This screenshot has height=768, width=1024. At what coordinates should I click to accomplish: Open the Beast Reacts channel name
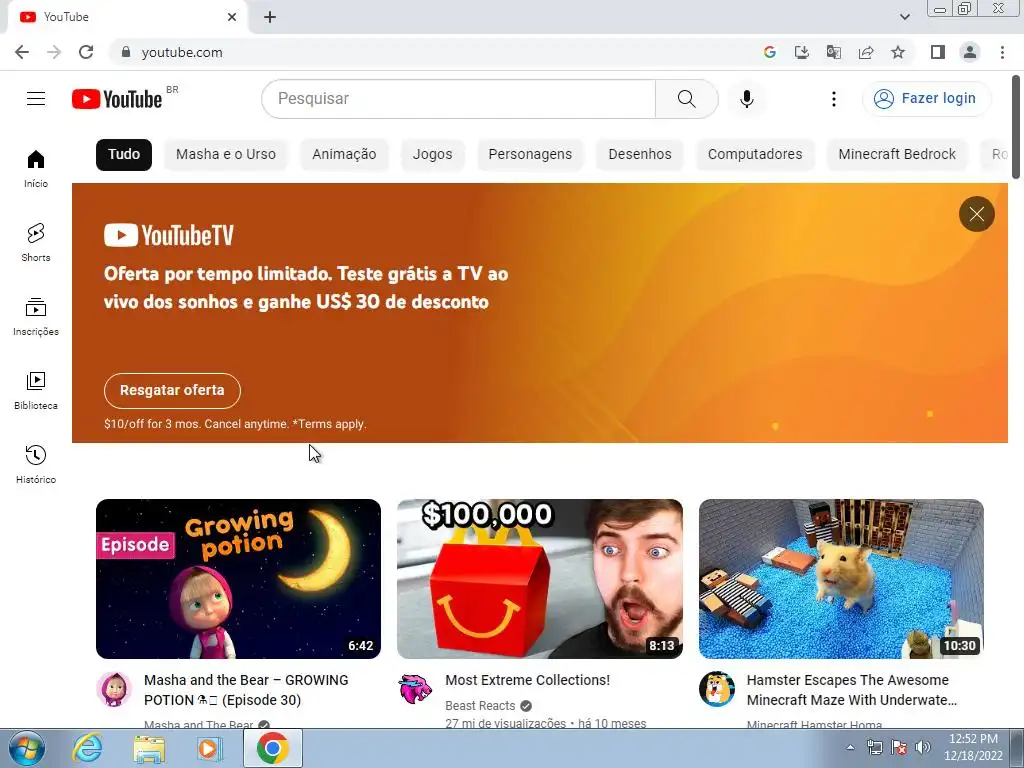480,705
